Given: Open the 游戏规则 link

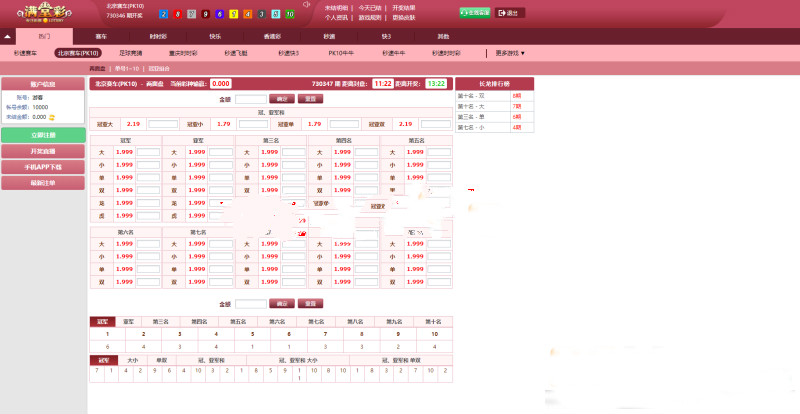Looking at the screenshot, I should 370,17.
